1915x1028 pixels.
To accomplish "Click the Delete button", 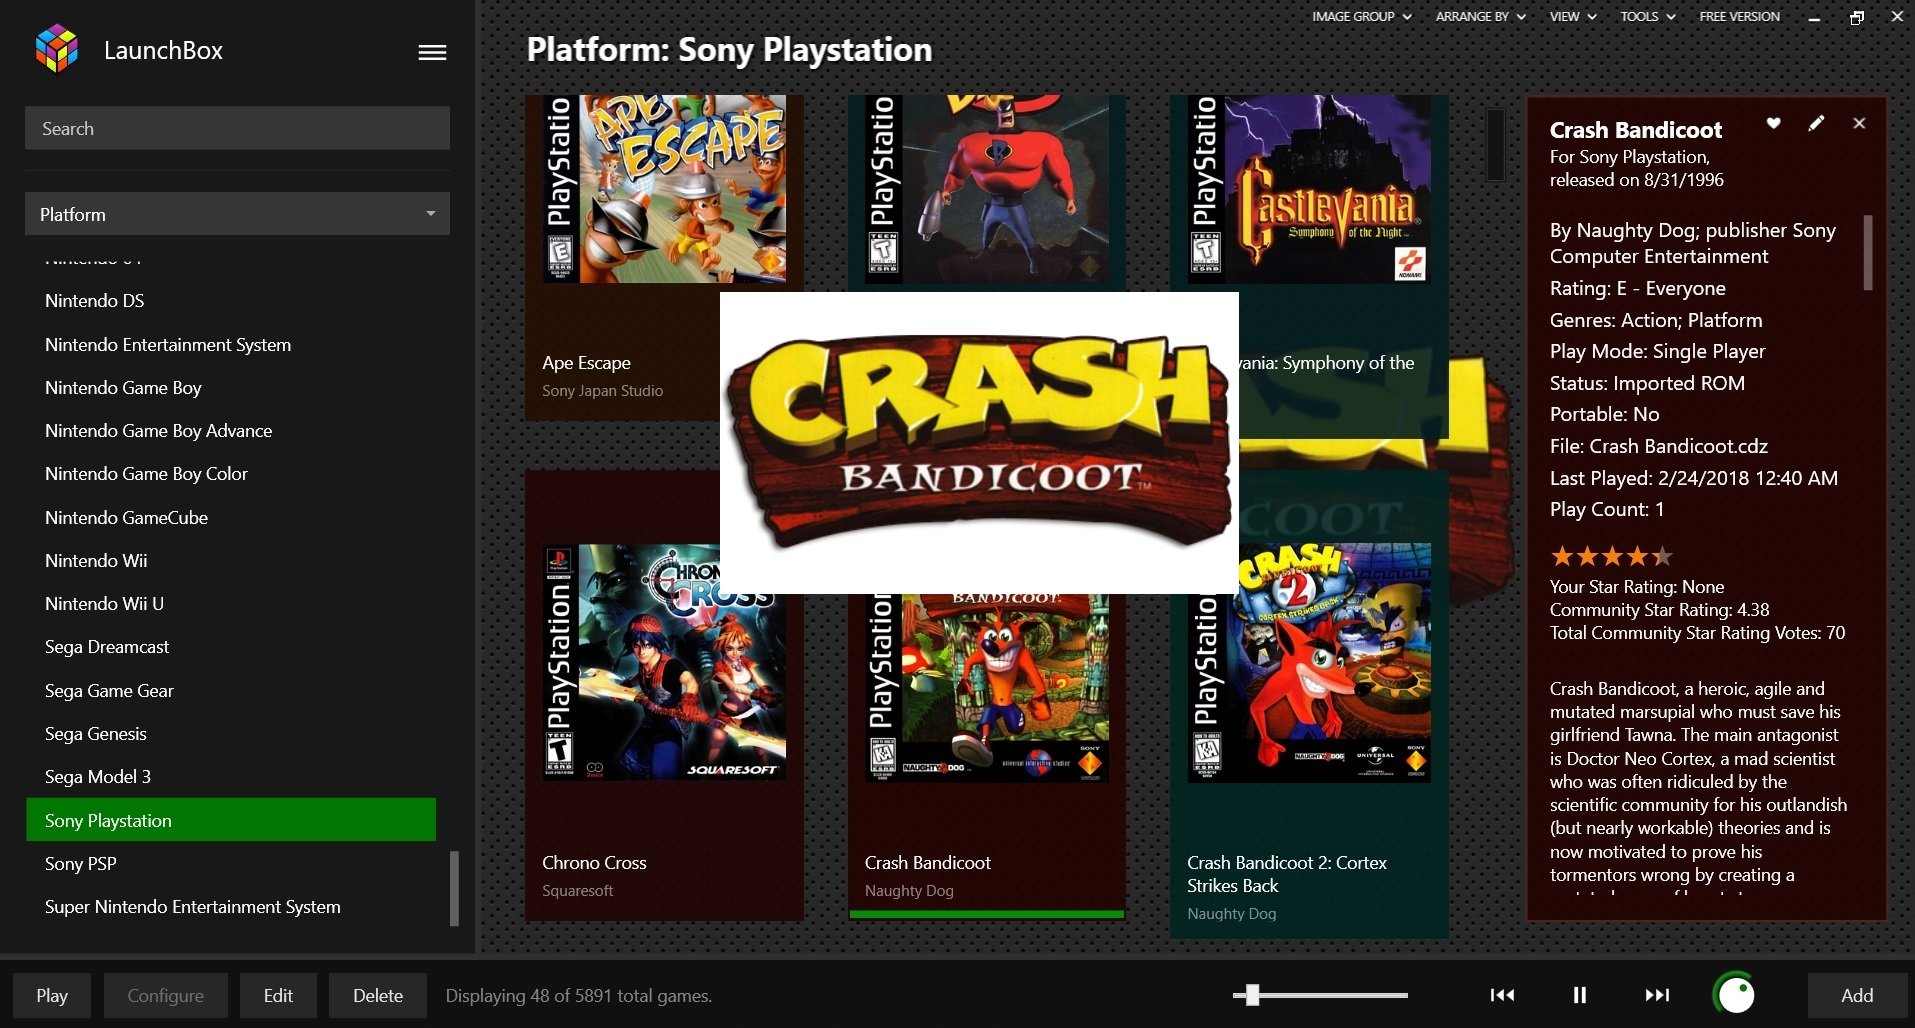I will pos(378,995).
